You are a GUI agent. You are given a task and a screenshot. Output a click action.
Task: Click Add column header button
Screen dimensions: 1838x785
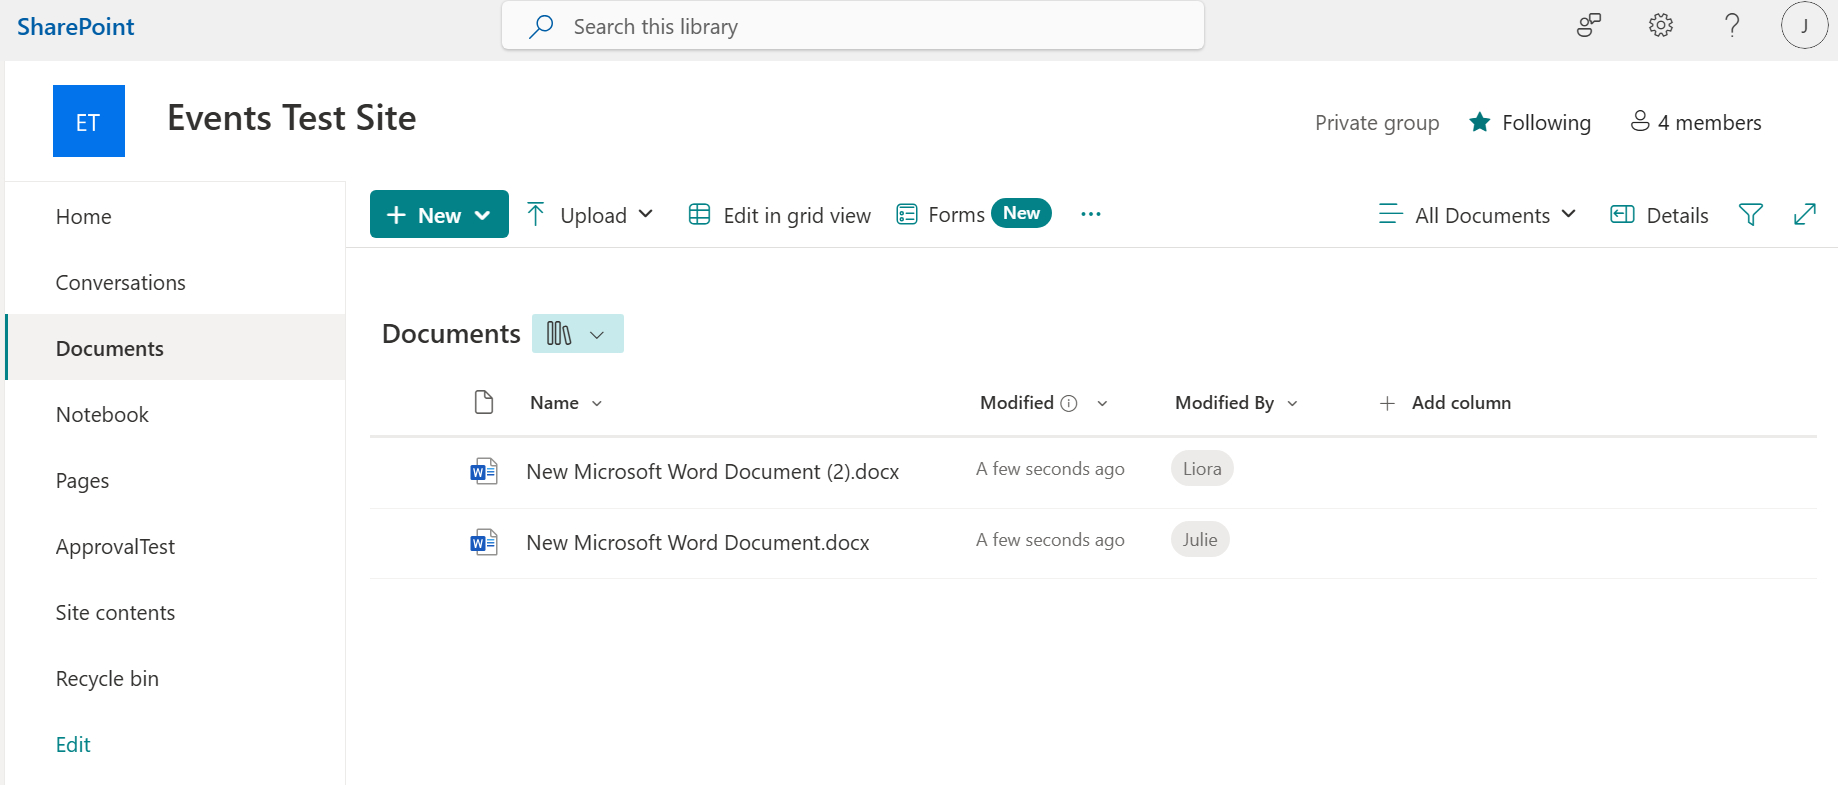(x=1445, y=403)
